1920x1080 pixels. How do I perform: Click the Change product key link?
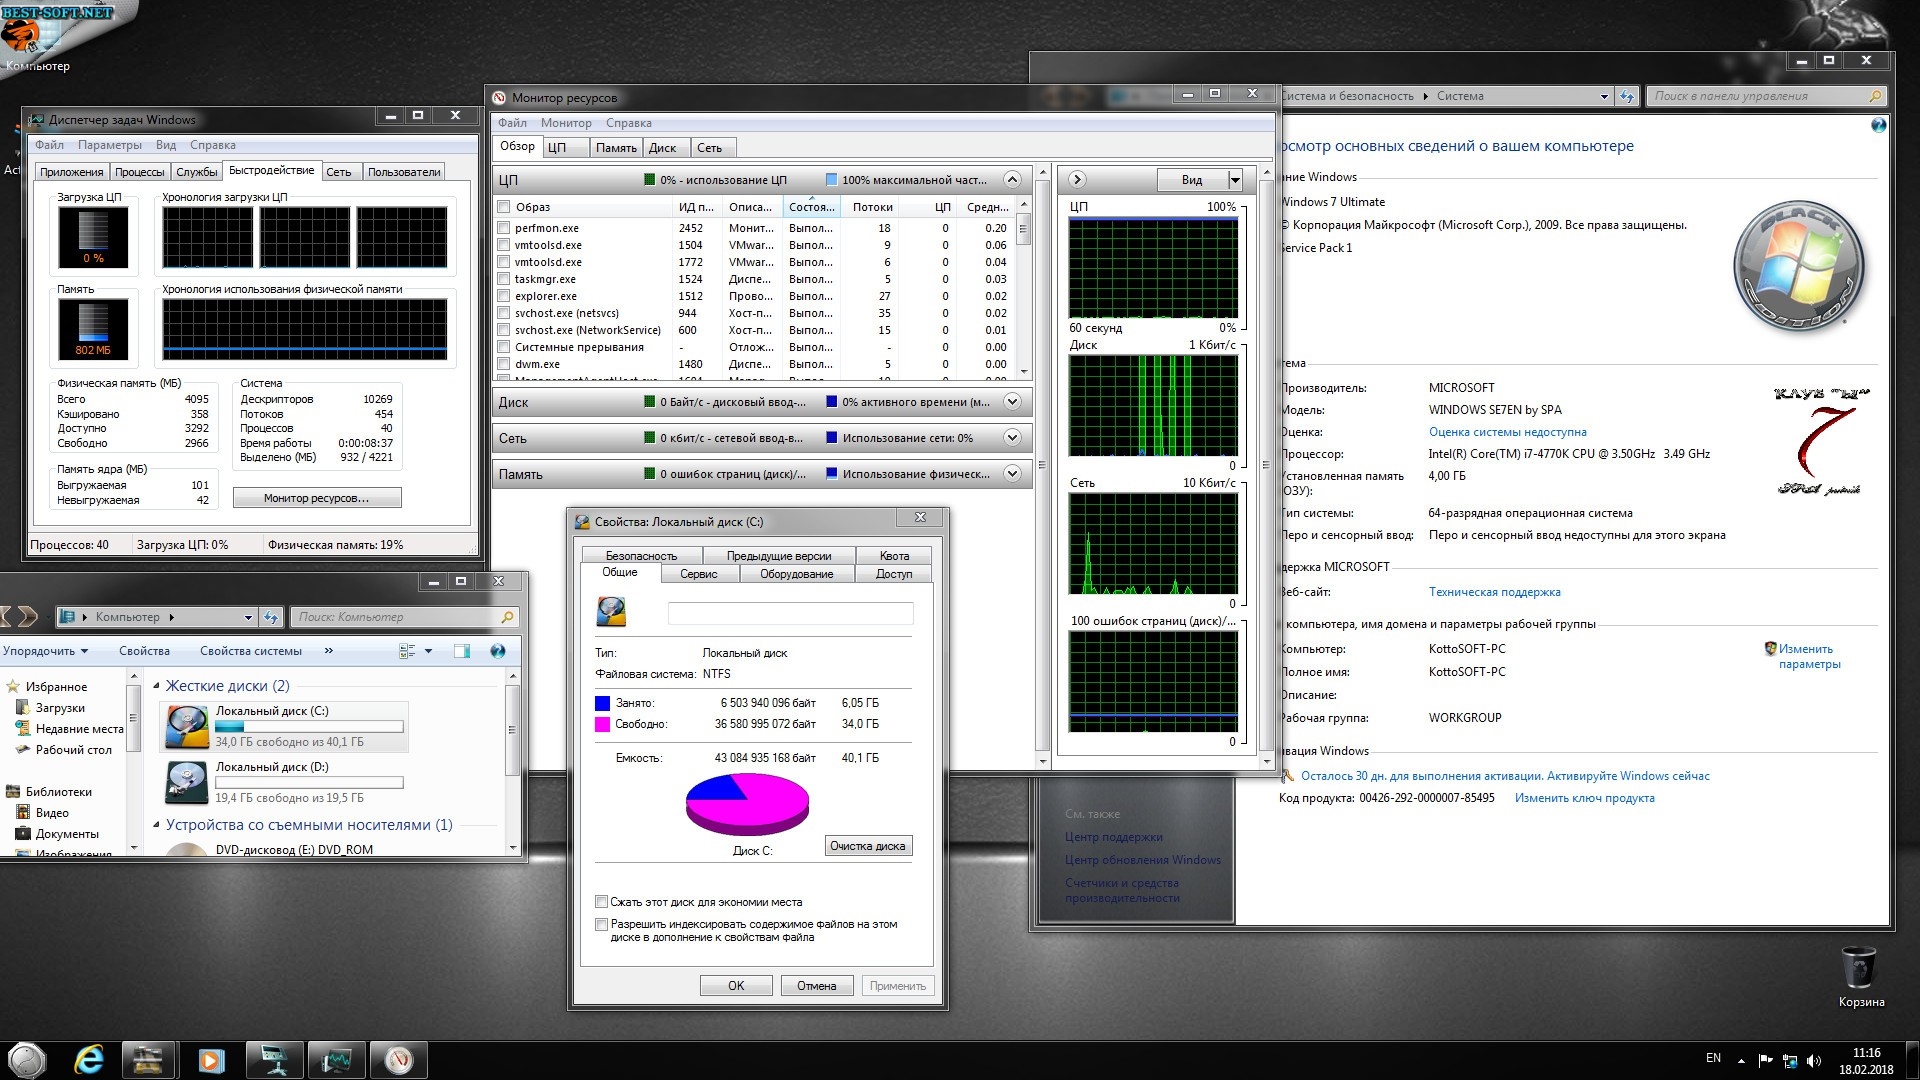click(1584, 798)
